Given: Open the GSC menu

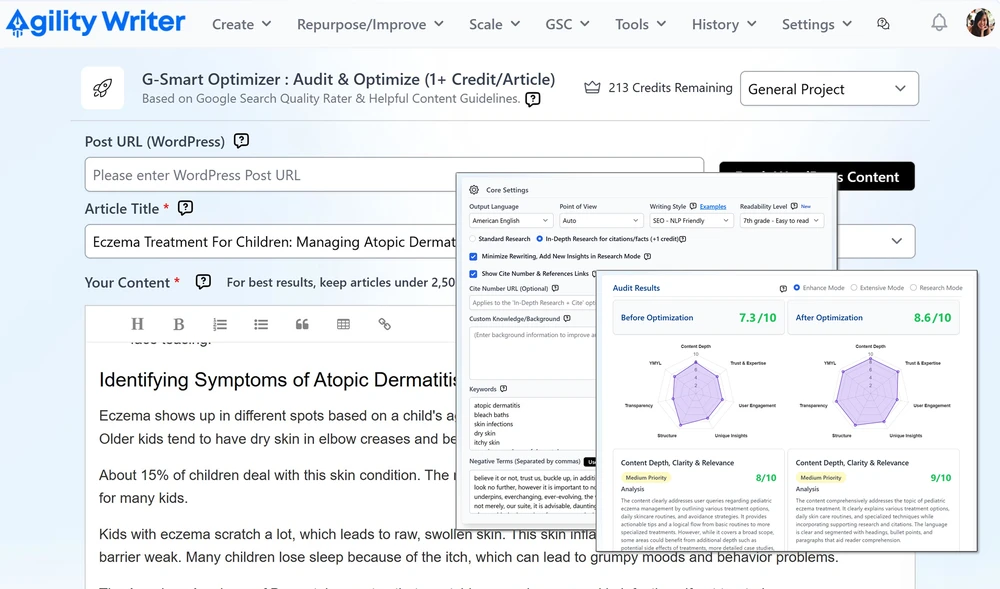Looking at the screenshot, I should coord(567,24).
